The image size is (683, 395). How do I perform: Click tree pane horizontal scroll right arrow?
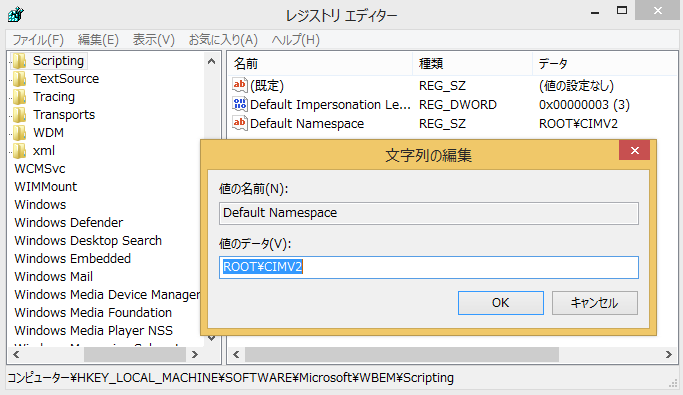click(x=195, y=354)
